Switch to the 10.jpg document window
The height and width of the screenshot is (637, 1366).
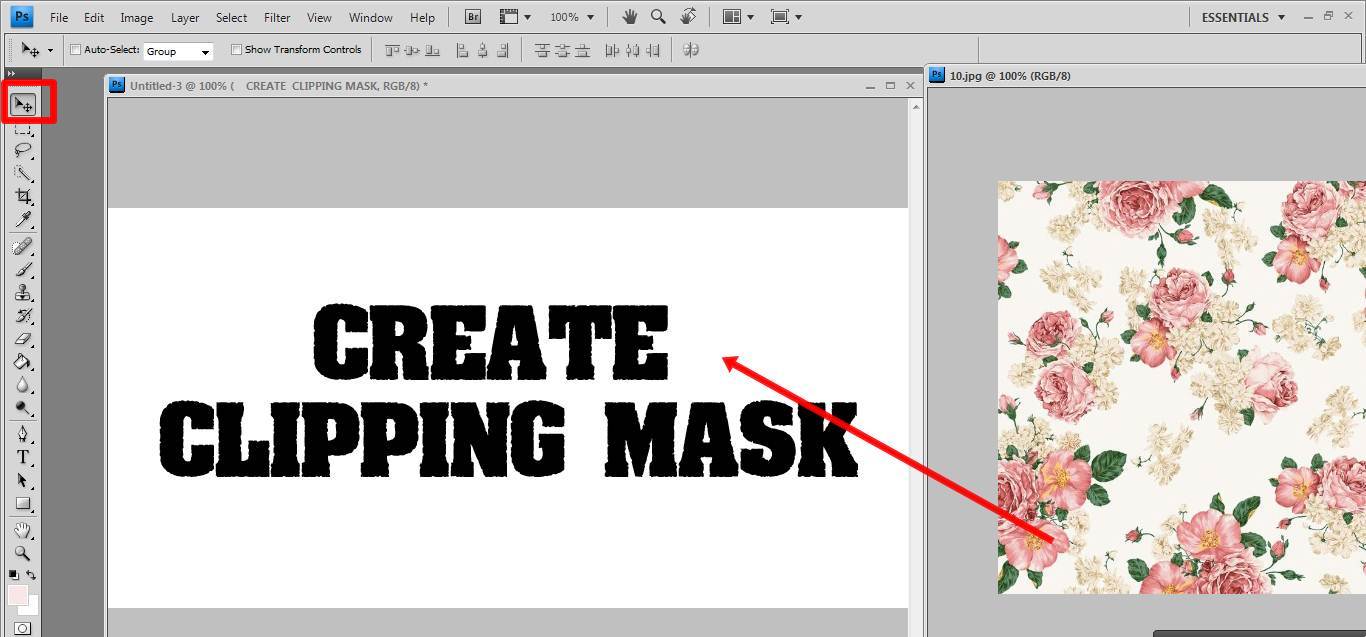coord(1010,75)
